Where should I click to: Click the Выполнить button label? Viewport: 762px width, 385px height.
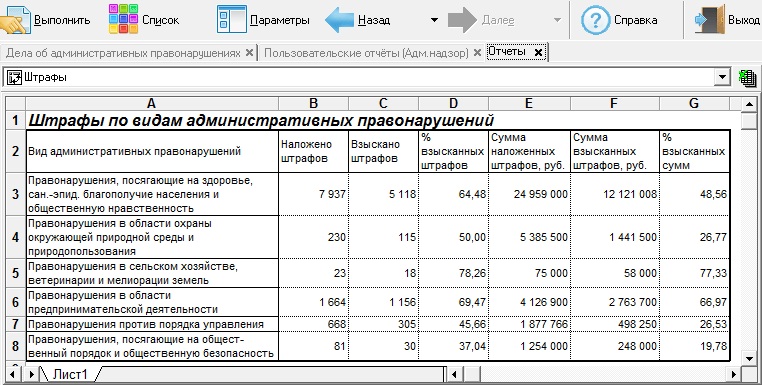(x=62, y=20)
